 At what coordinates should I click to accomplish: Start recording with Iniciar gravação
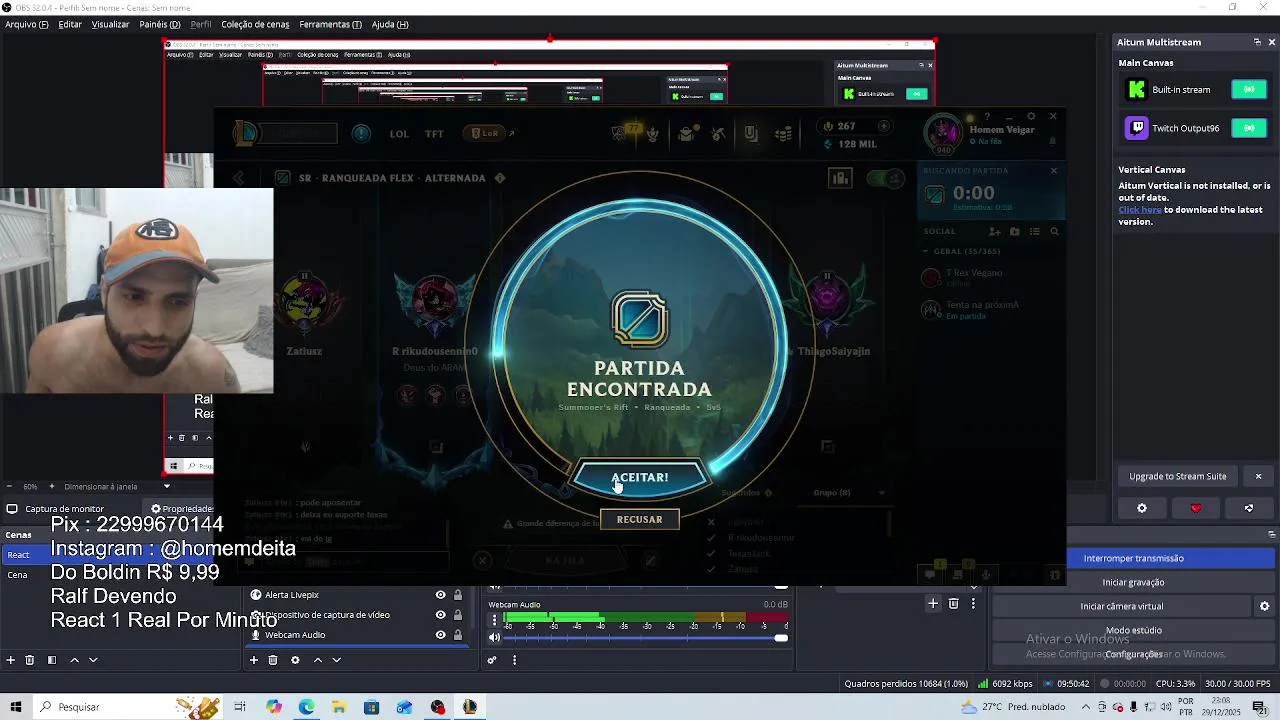pyautogui.click(x=1133, y=582)
